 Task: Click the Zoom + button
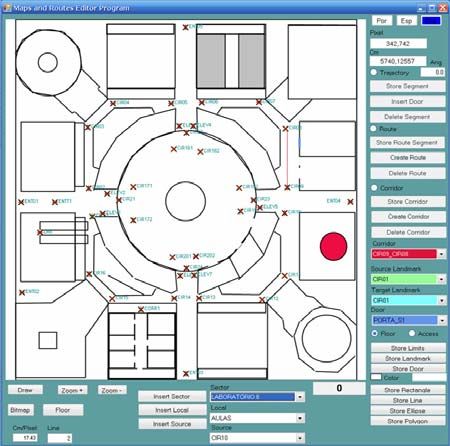pyautogui.click(x=72, y=390)
